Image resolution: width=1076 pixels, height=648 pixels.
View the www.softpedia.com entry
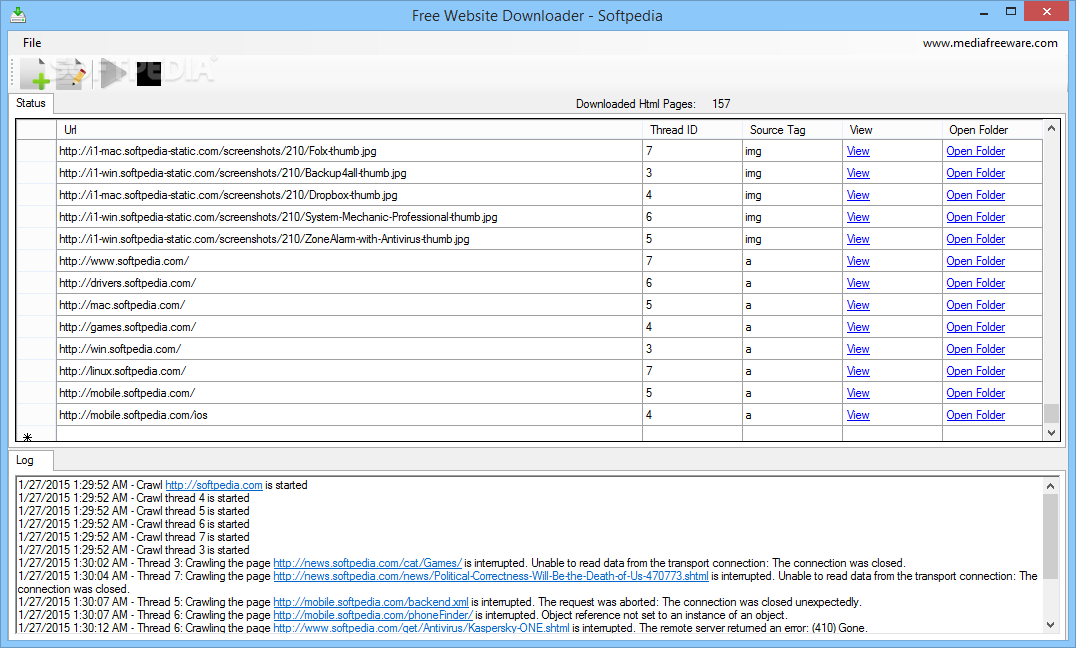[x=858, y=261]
